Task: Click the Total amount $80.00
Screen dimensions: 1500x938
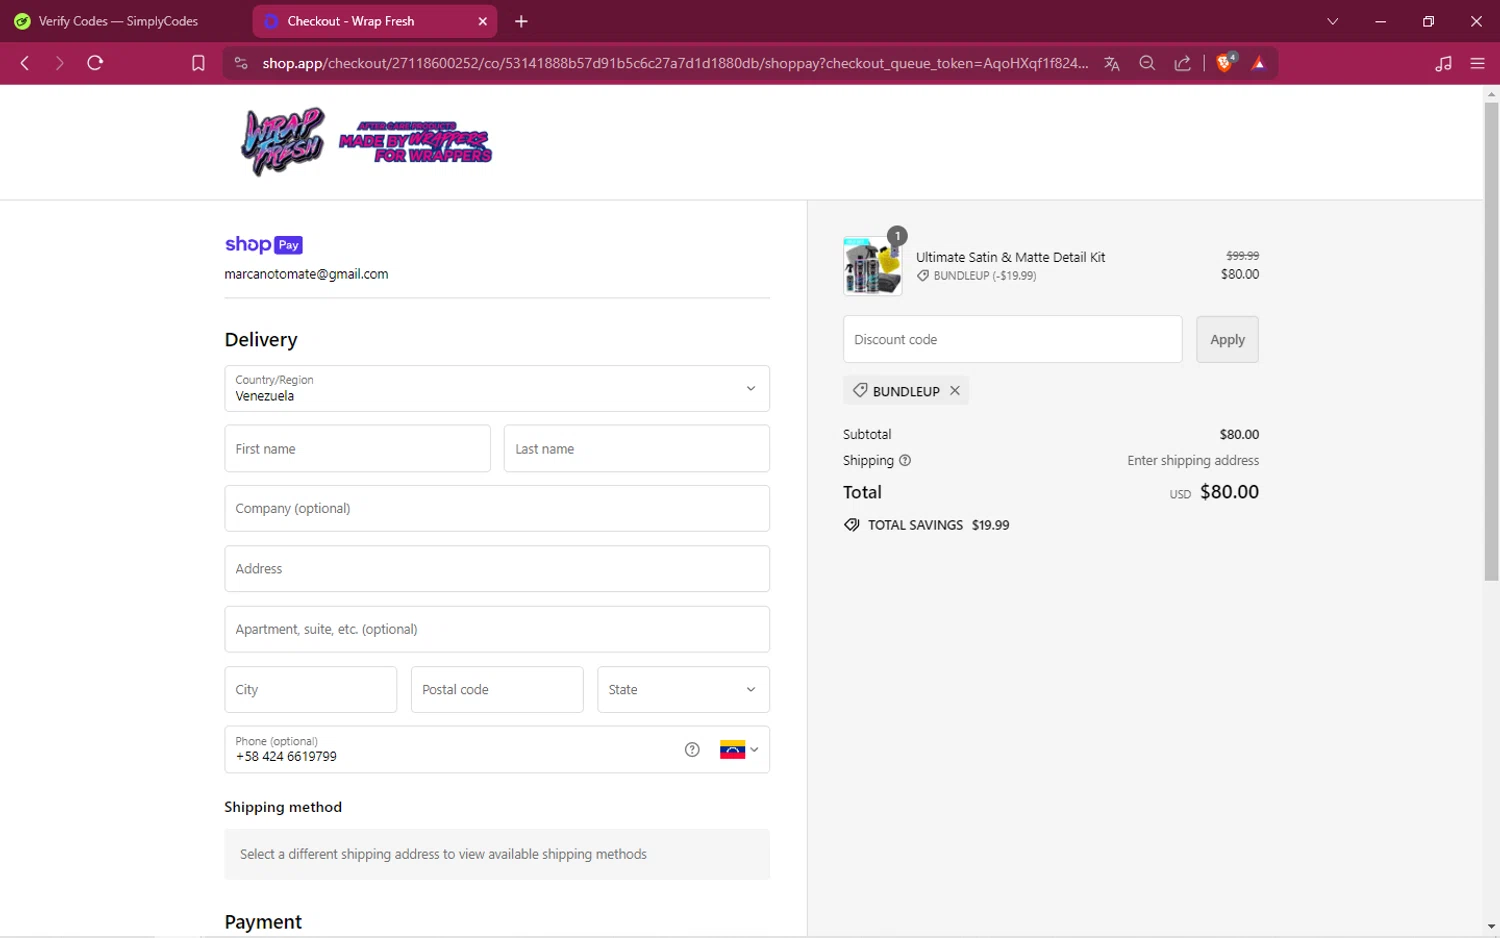Action: click(x=1229, y=492)
